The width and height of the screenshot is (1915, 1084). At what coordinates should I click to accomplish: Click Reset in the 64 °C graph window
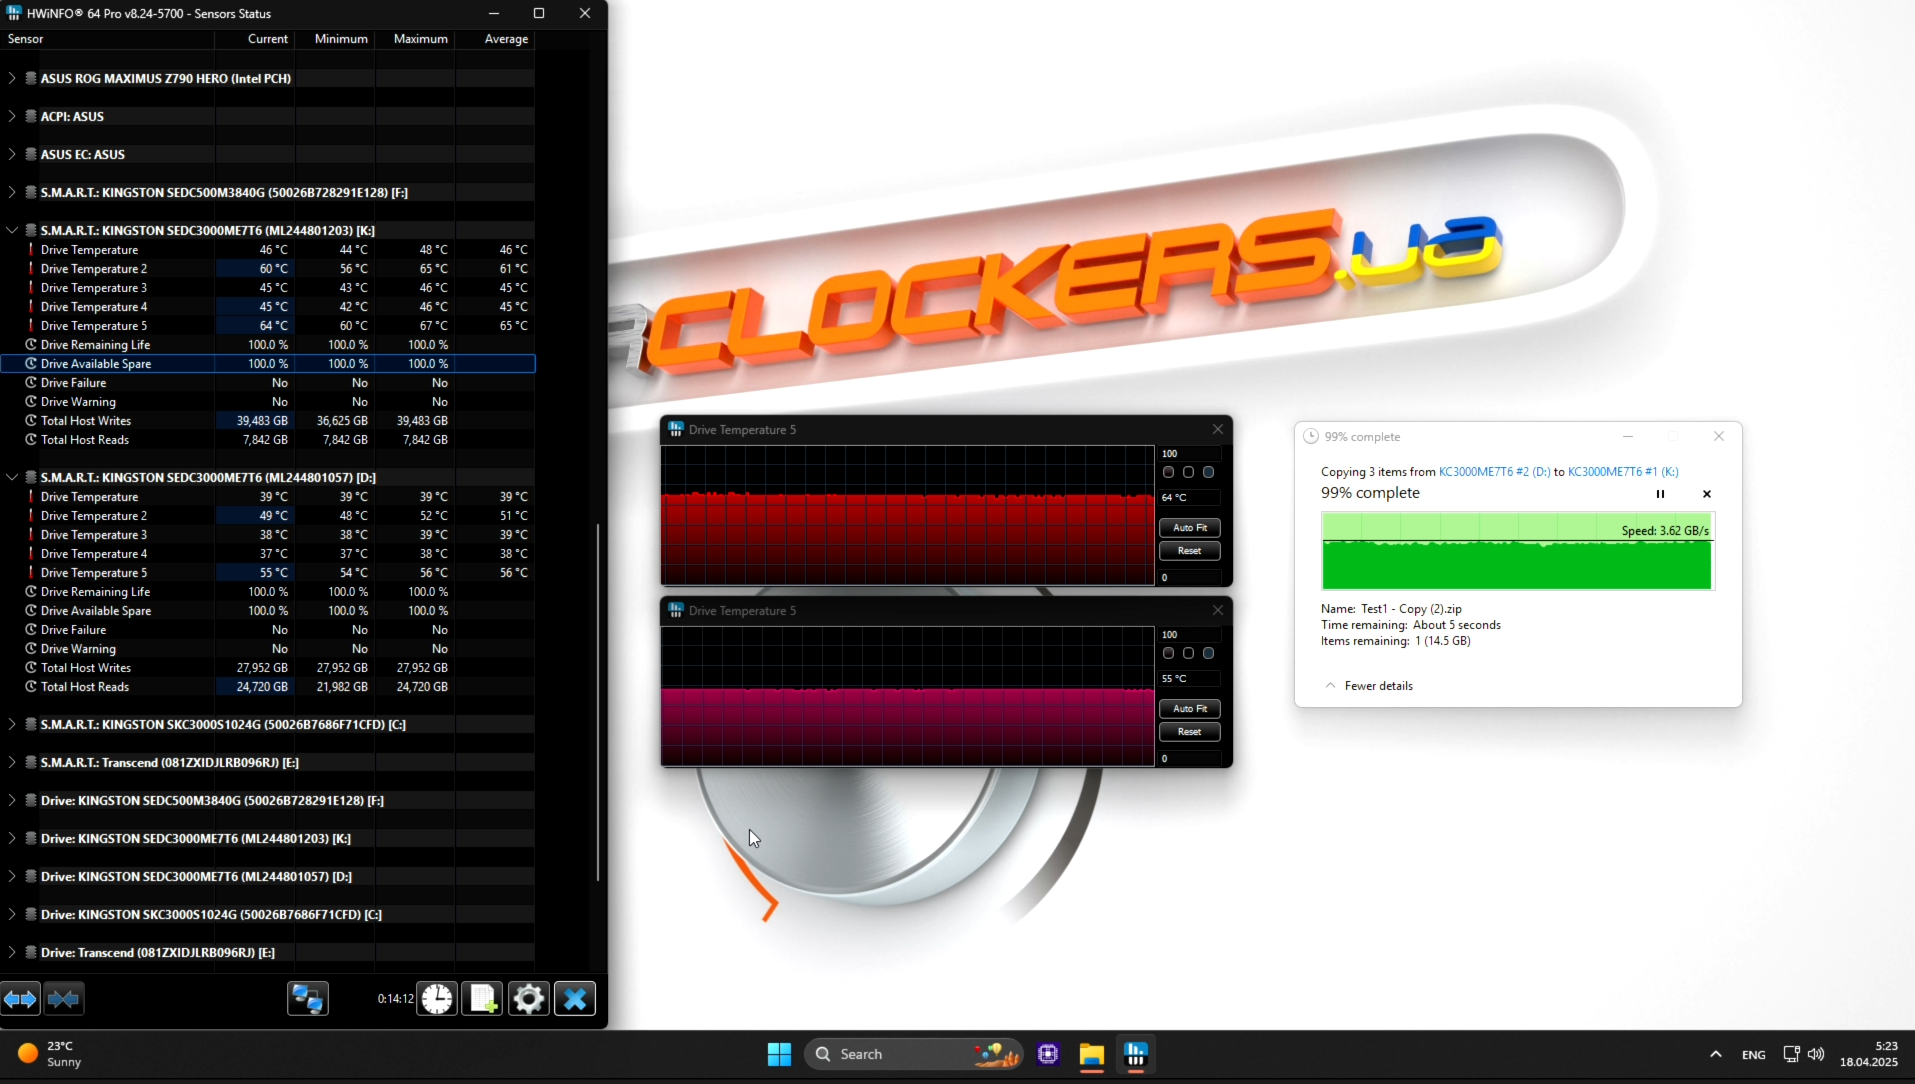tap(1190, 551)
